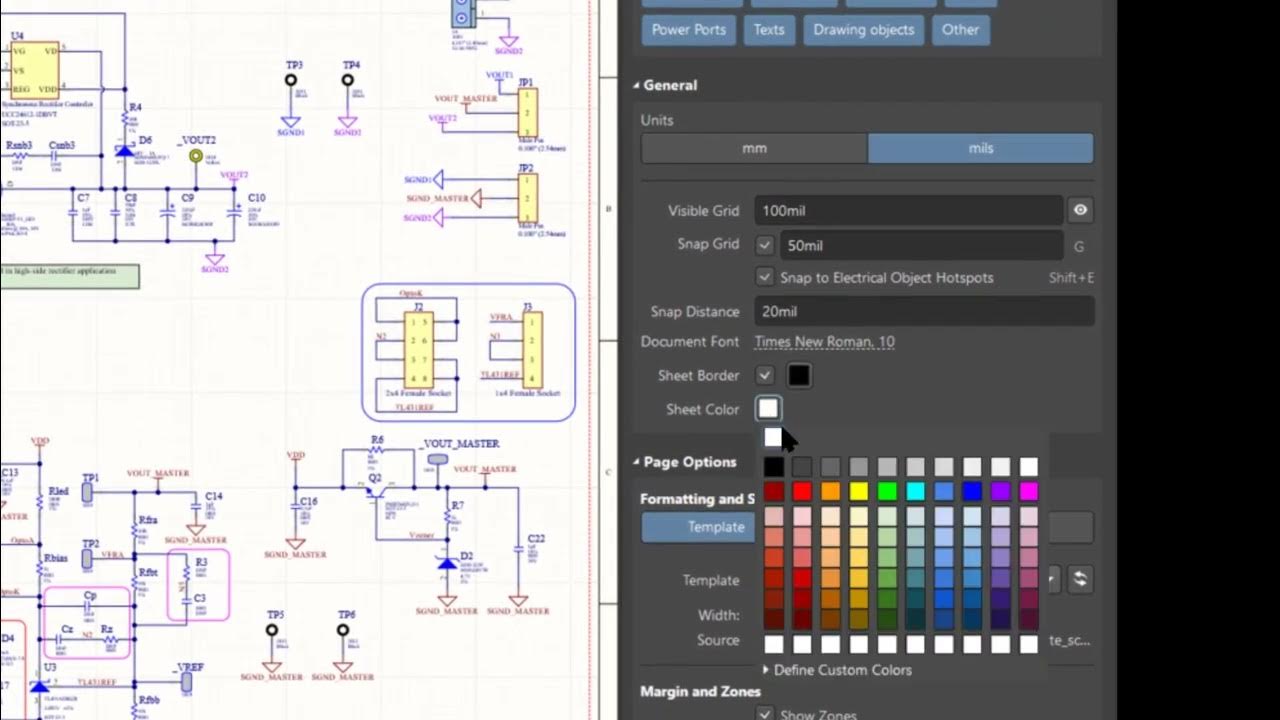Pick the bright red palette swatch
This screenshot has height=720, width=1280.
pos(802,491)
